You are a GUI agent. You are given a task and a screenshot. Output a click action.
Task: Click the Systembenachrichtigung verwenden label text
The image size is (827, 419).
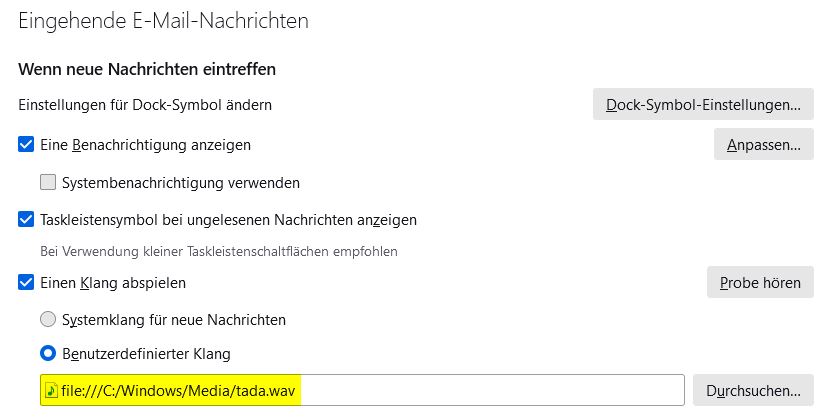(x=180, y=183)
